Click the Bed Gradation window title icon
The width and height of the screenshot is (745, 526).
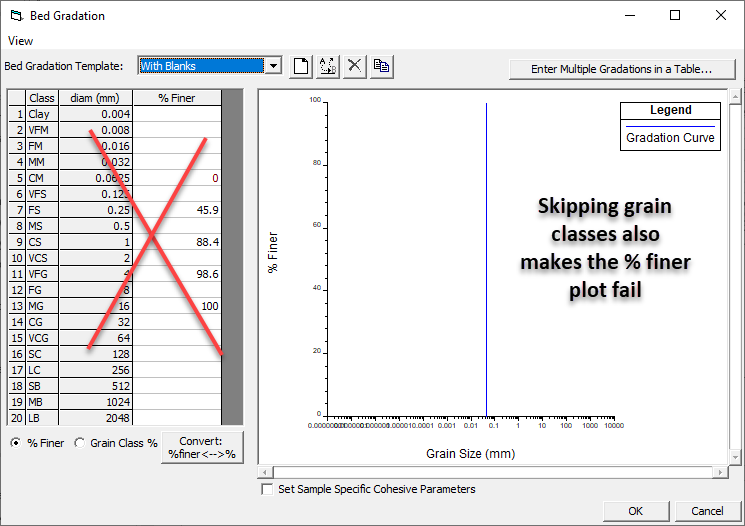click(17, 16)
